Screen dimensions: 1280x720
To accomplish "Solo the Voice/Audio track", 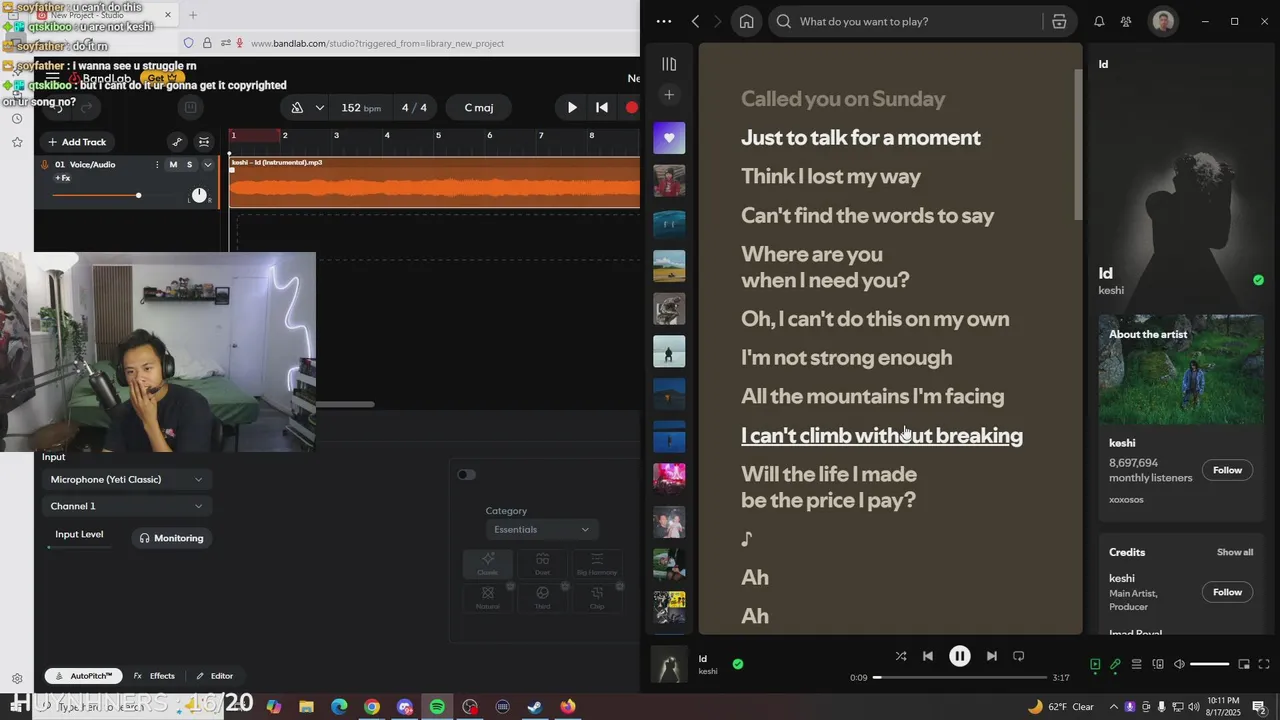I will (x=189, y=165).
